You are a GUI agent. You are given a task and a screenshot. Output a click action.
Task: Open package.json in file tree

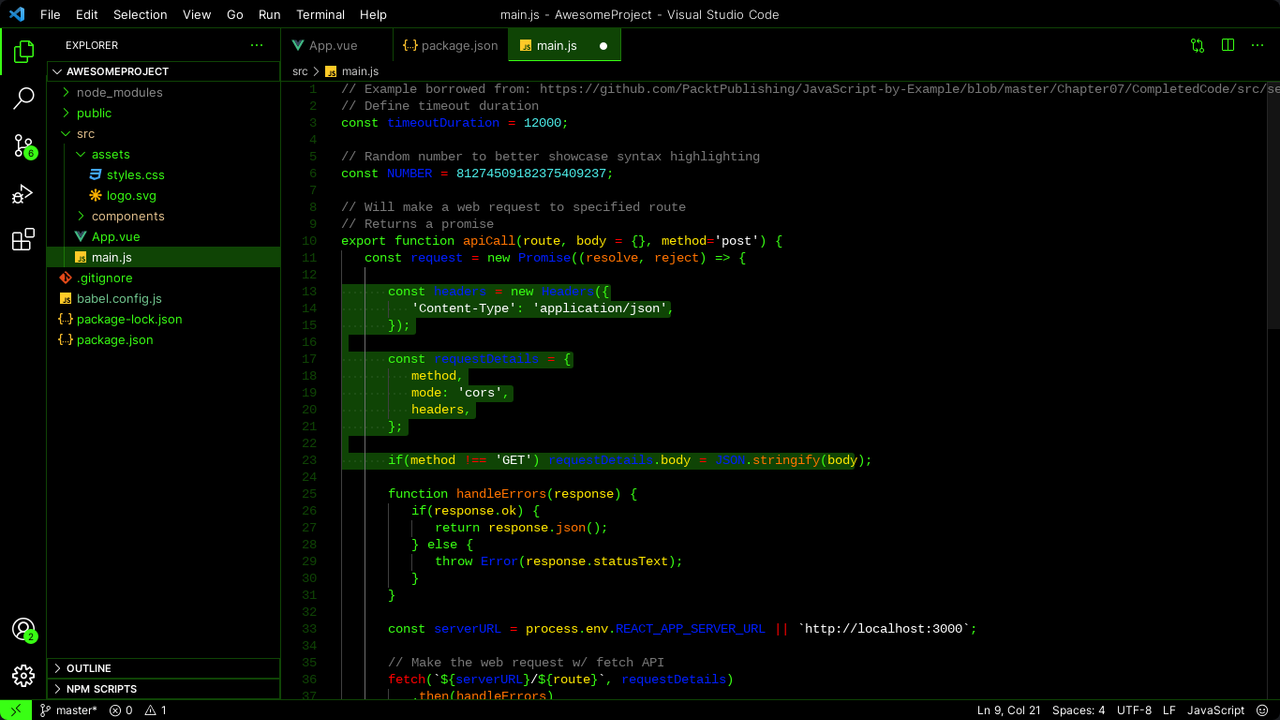(164, 340)
